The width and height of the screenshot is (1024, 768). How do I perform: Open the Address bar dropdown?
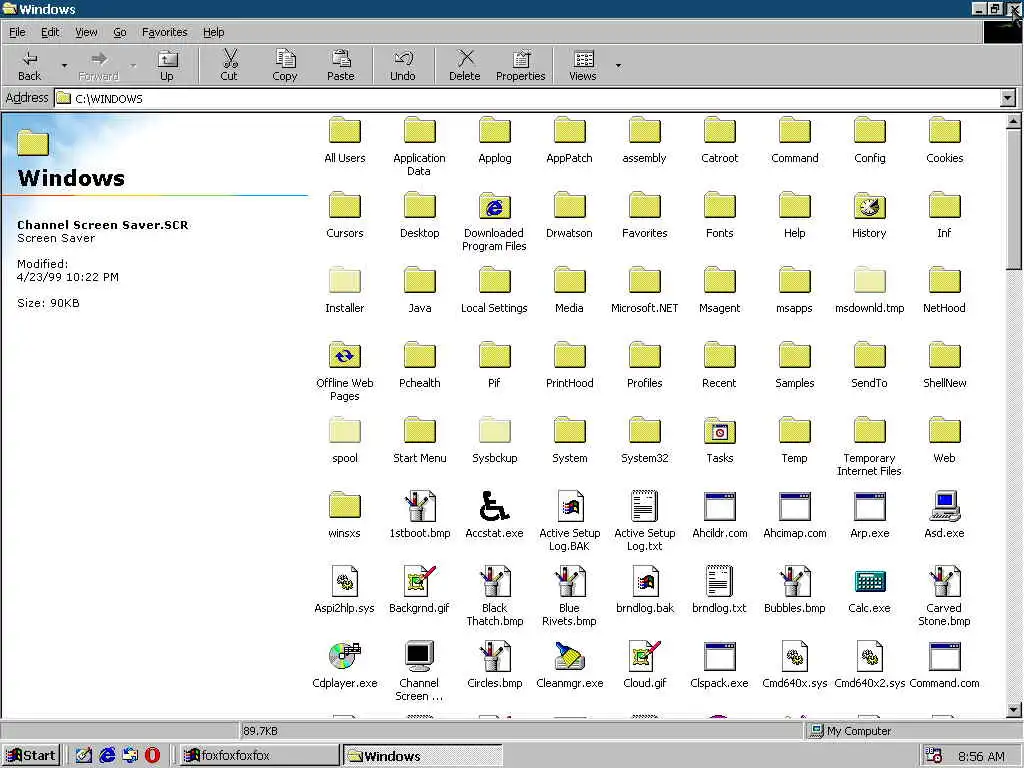1008,98
